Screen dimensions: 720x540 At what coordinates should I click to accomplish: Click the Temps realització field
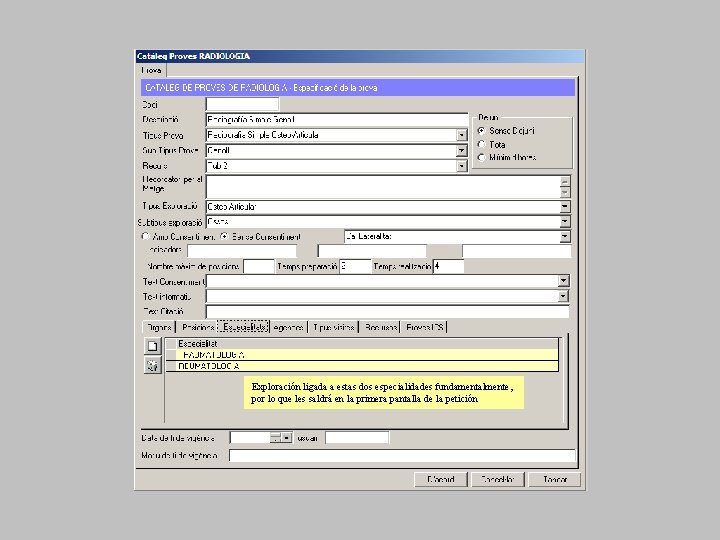pos(449,266)
